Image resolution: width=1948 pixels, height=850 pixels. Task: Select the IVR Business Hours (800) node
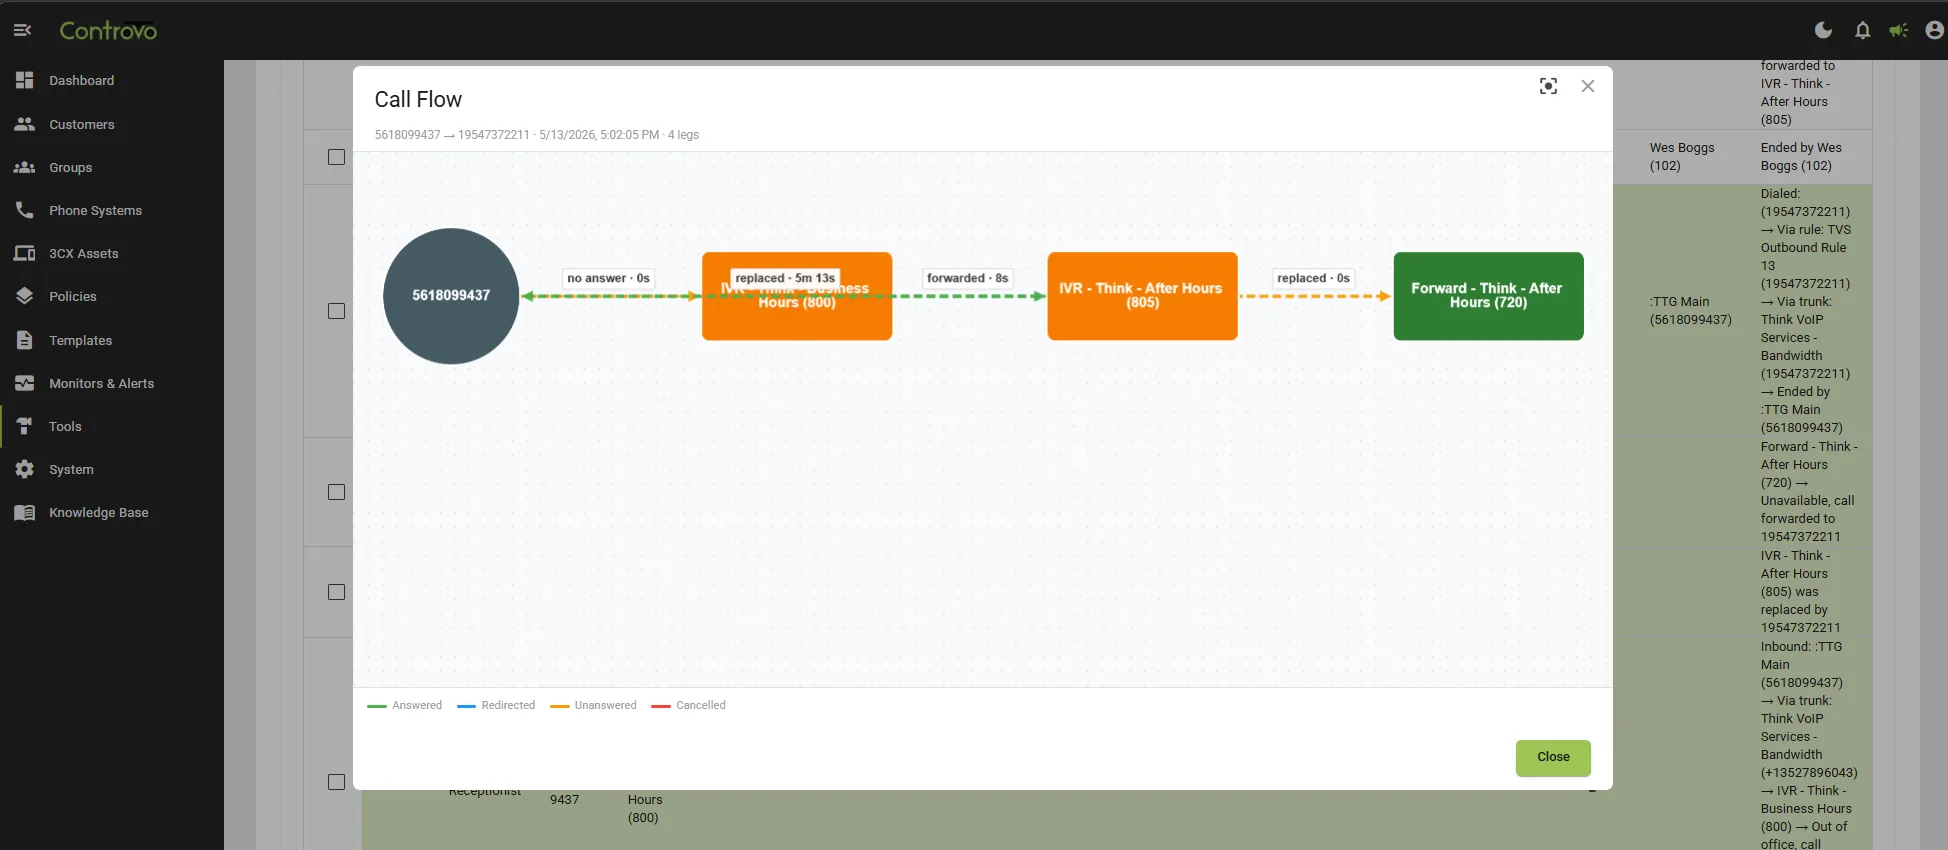click(x=797, y=296)
